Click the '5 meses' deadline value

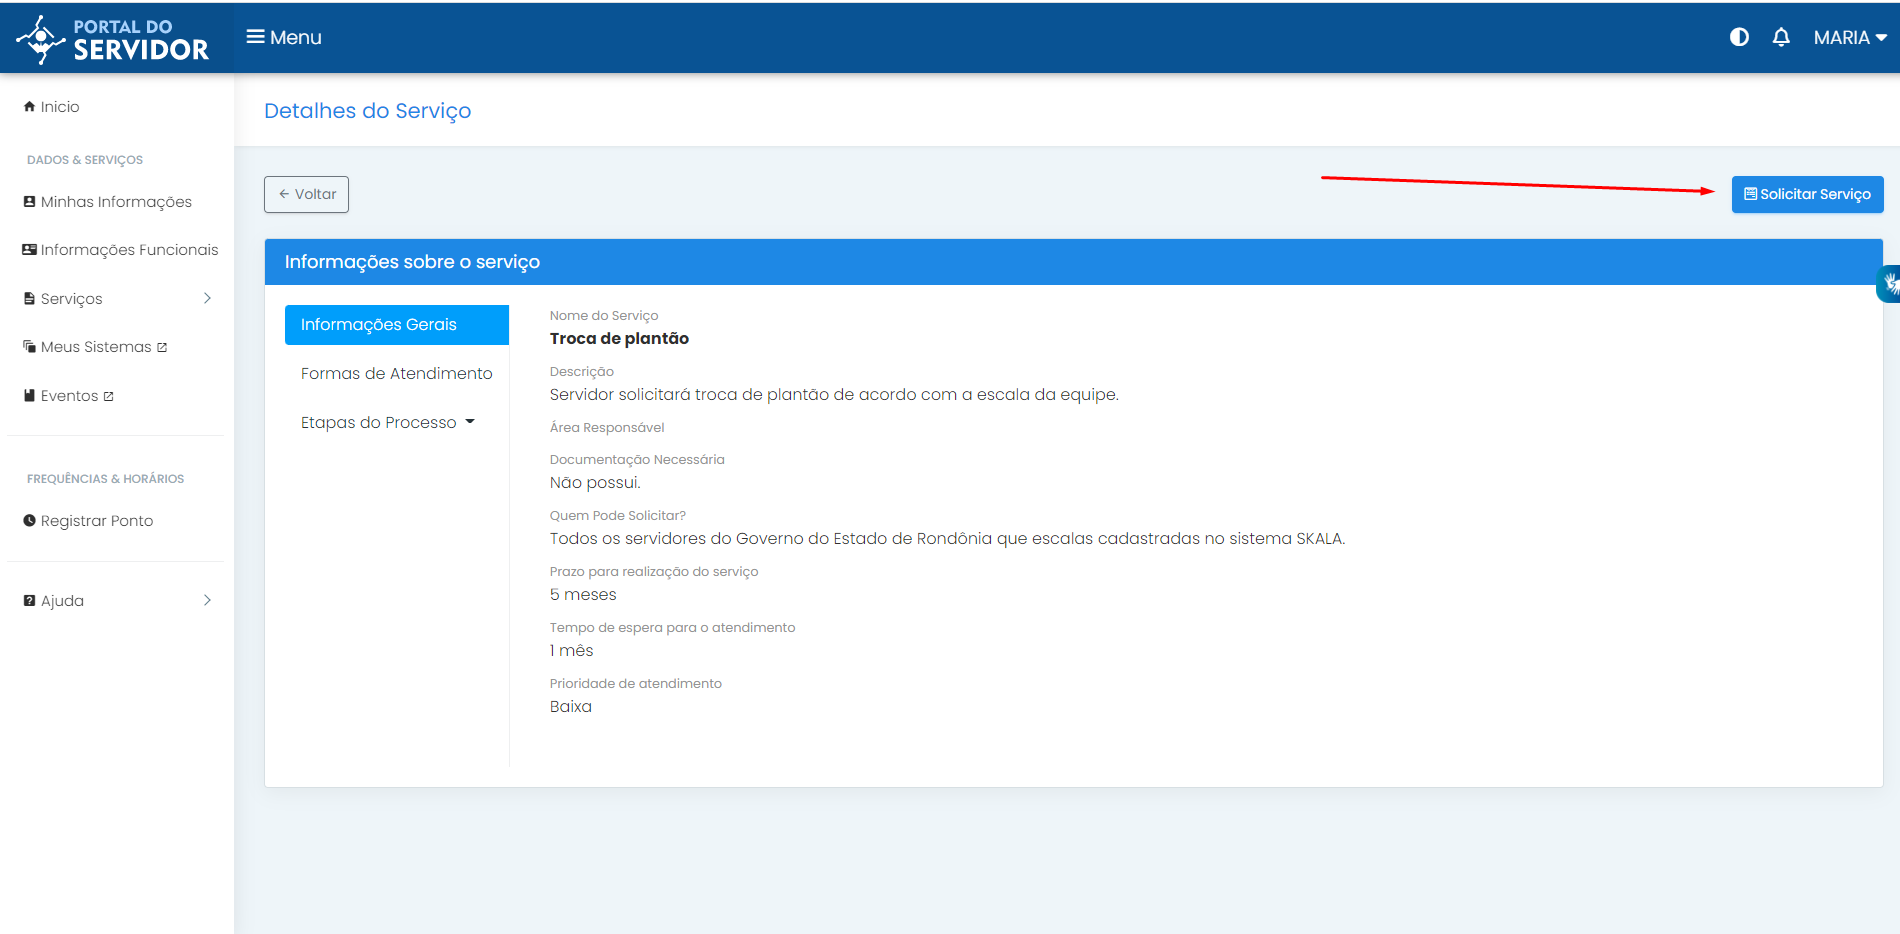(583, 594)
